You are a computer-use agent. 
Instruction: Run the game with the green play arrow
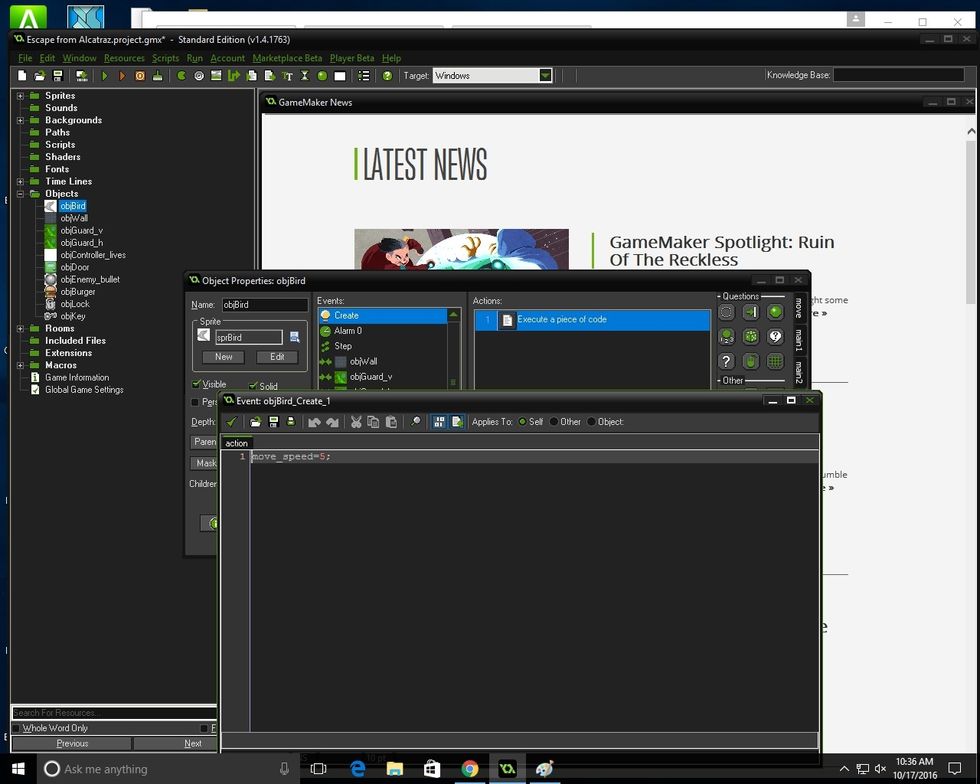click(104, 76)
